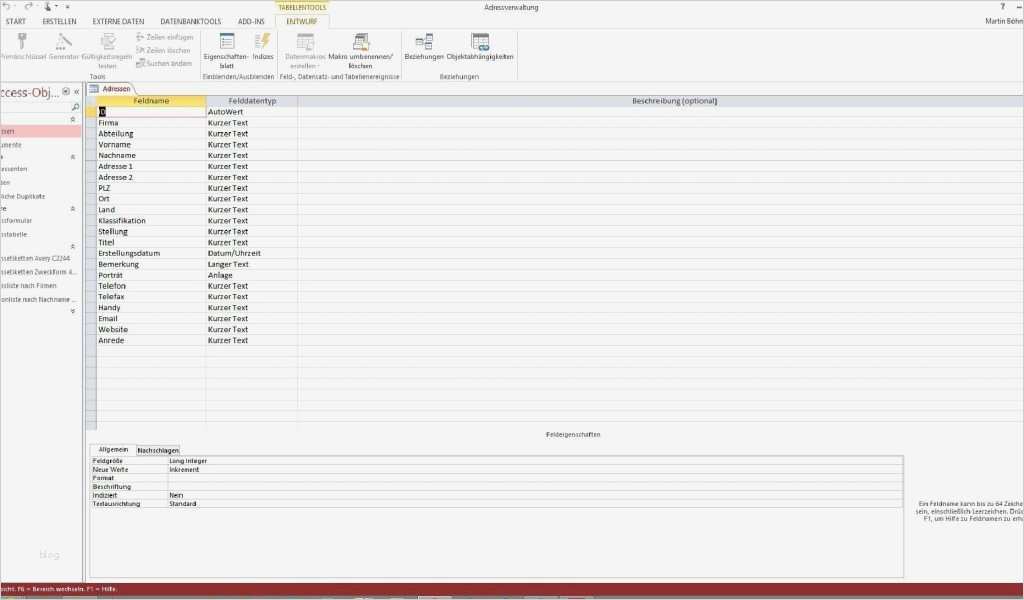The image size is (1024, 600).
Task: Click Suchen ändern in Tools group
Action: 164,63
